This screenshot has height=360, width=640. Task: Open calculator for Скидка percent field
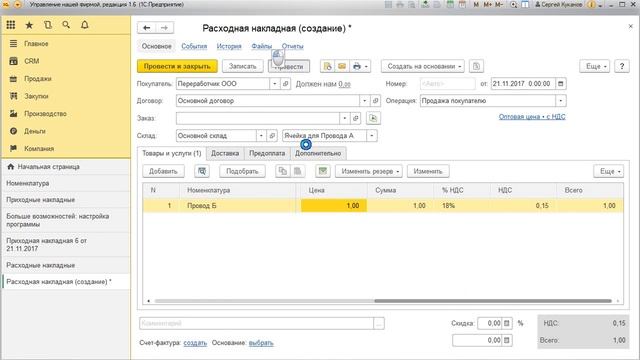click(507, 323)
